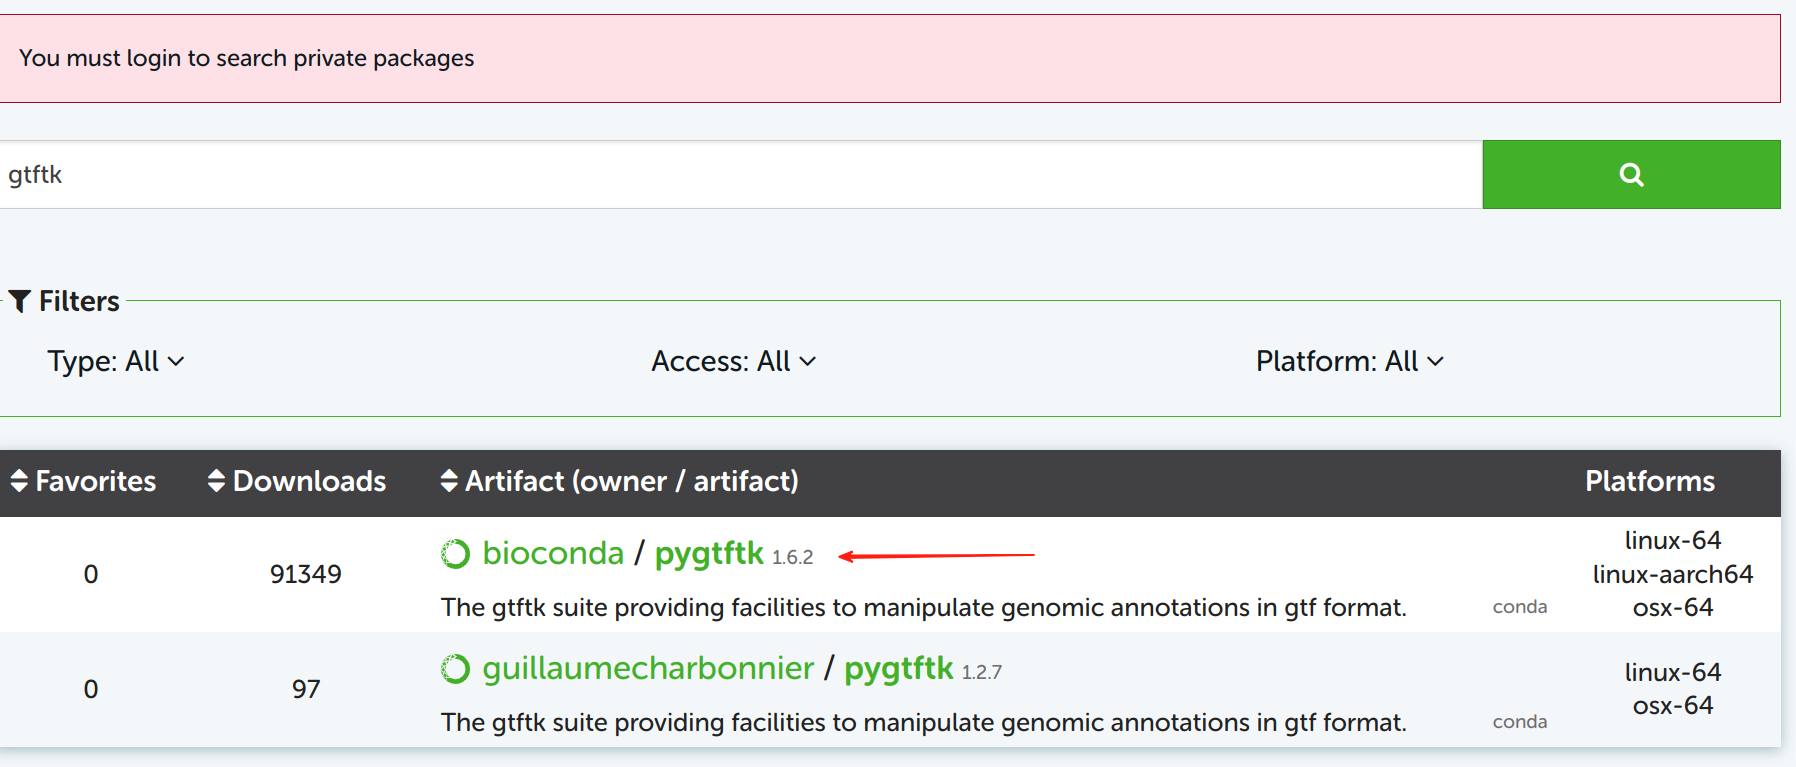The image size is (1796, 767).
Task: Click the Artifact column sort arrows
Action: (x=449, y=481)
